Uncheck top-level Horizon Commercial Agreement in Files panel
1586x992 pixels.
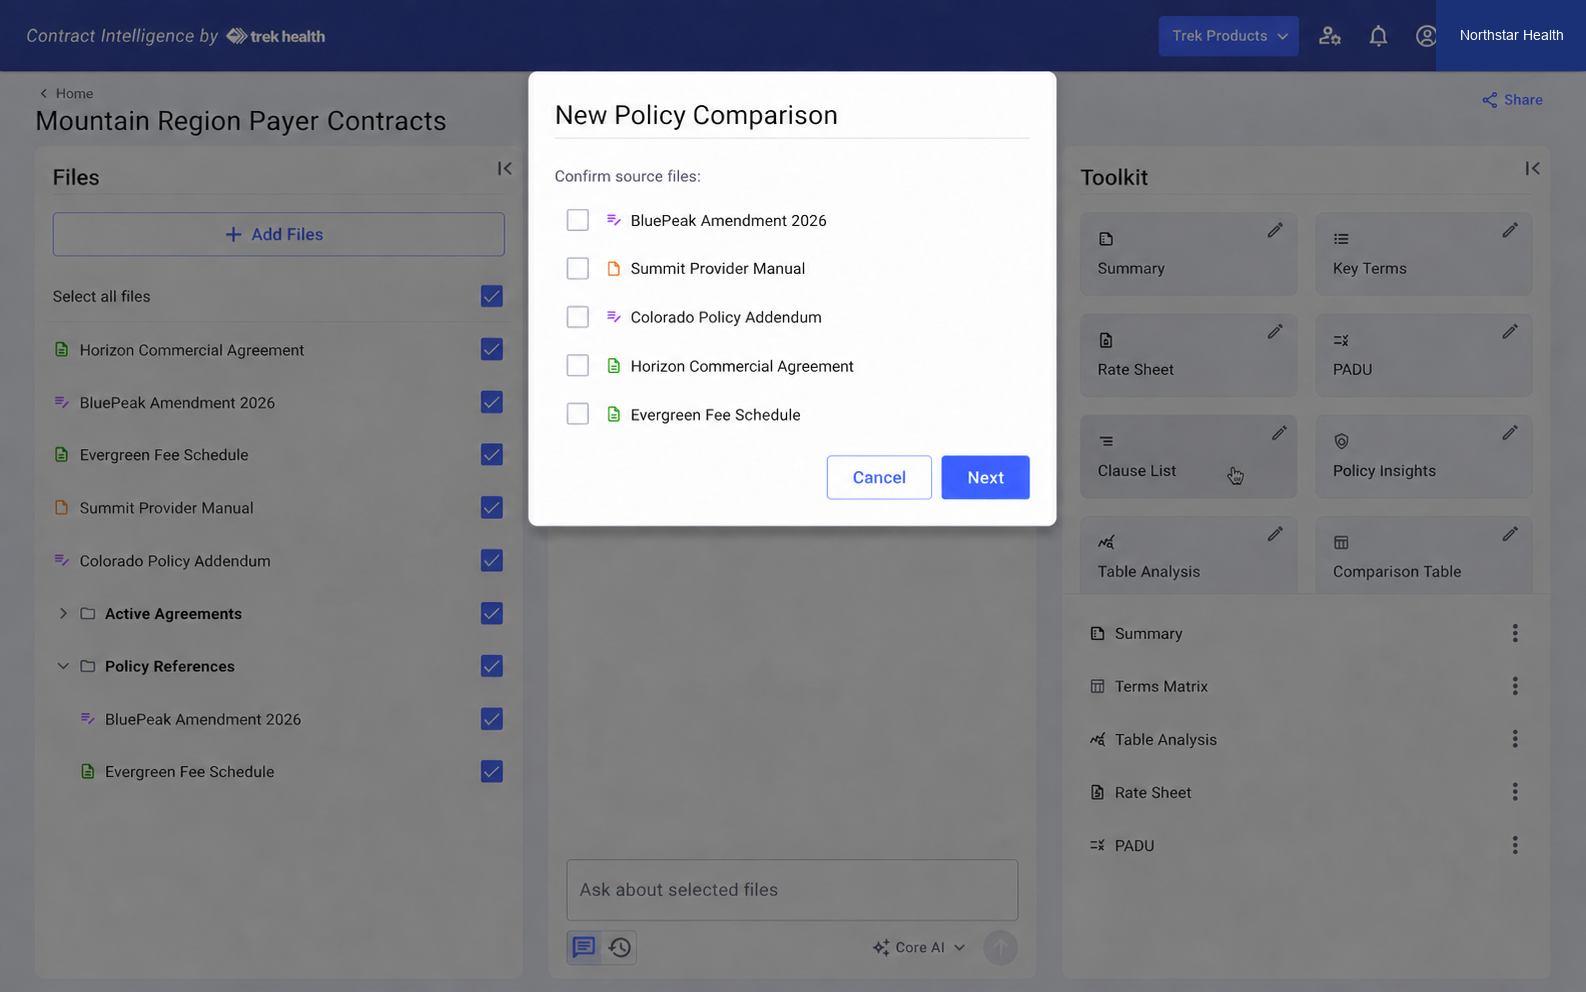492,349
